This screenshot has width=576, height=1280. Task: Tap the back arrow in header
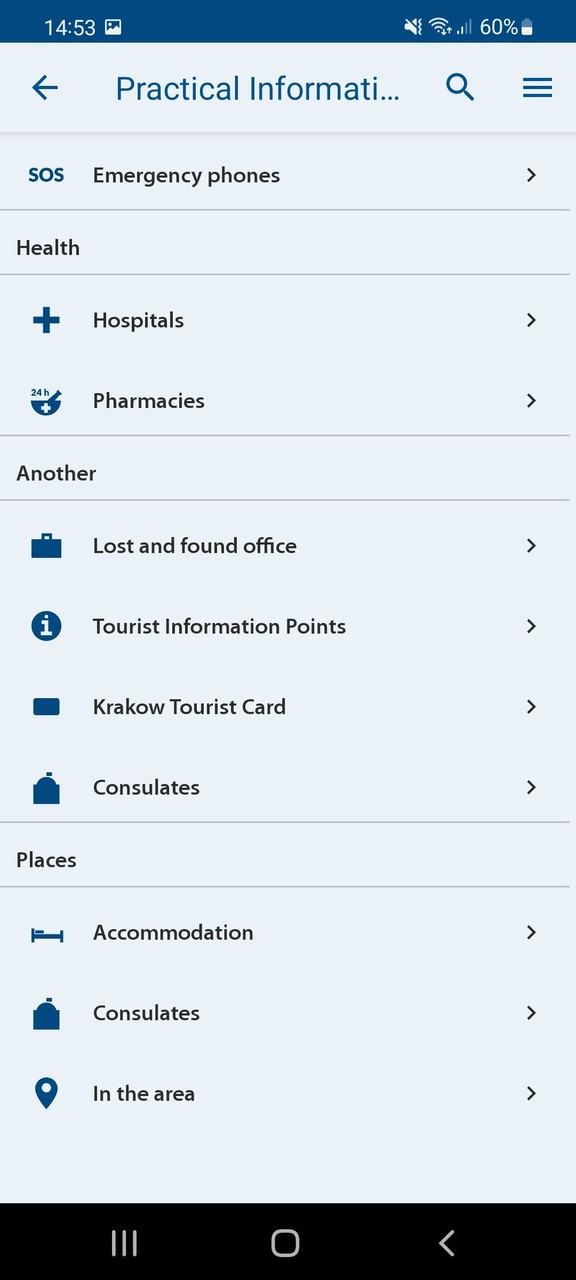coord(45,88)
